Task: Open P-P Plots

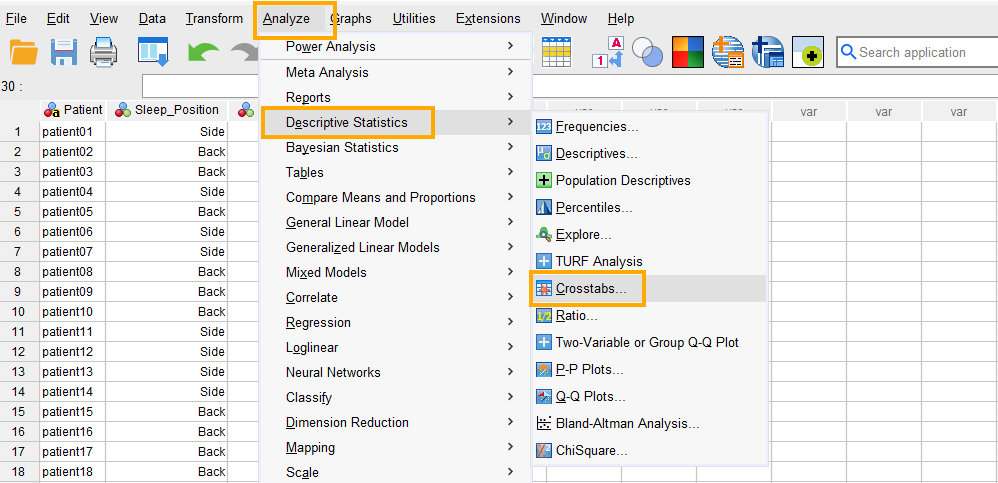Action: click(649, 370)
